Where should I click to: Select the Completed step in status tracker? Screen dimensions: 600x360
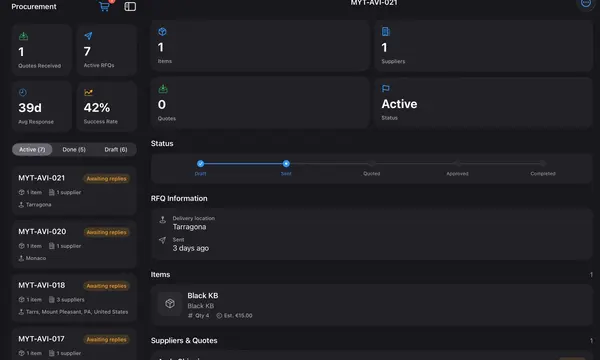[543, 164]
